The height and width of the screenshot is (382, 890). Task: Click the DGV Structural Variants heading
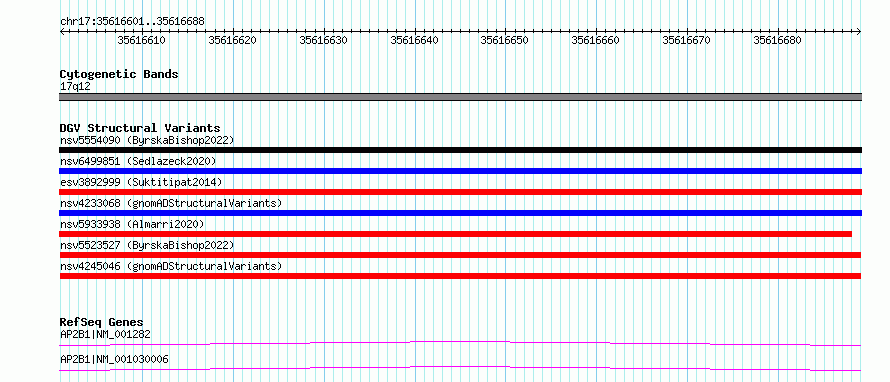(140, 128)
